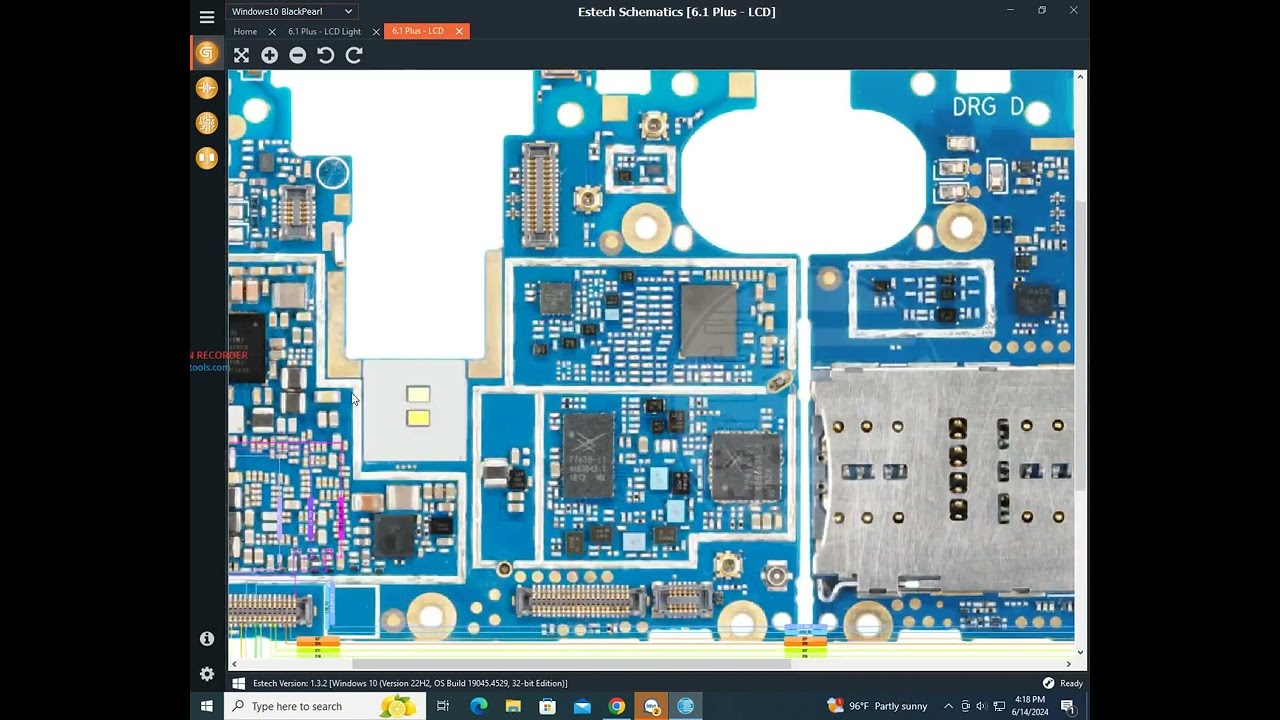Open the Windows Start menu
The height and width of the screenshot is (720, 1280).
207,706
